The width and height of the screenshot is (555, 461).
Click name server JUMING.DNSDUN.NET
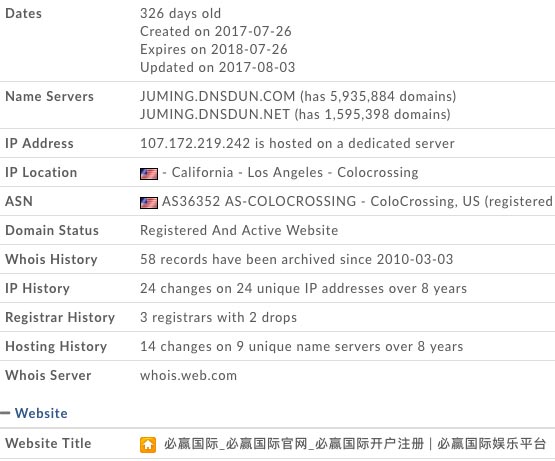click(215, 114)
